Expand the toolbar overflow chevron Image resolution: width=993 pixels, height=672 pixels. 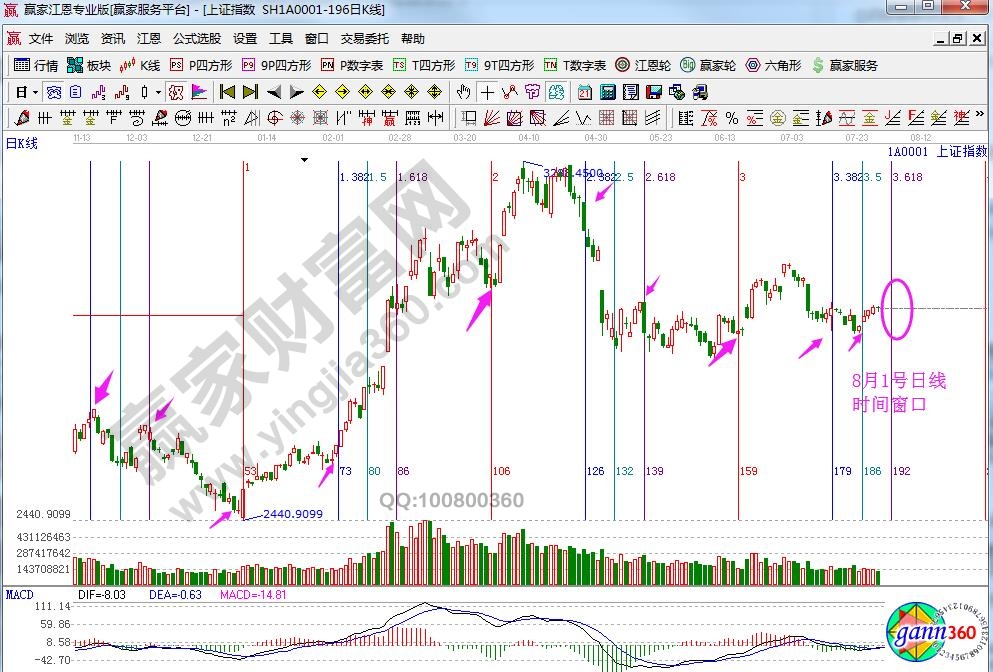[979, 117]
